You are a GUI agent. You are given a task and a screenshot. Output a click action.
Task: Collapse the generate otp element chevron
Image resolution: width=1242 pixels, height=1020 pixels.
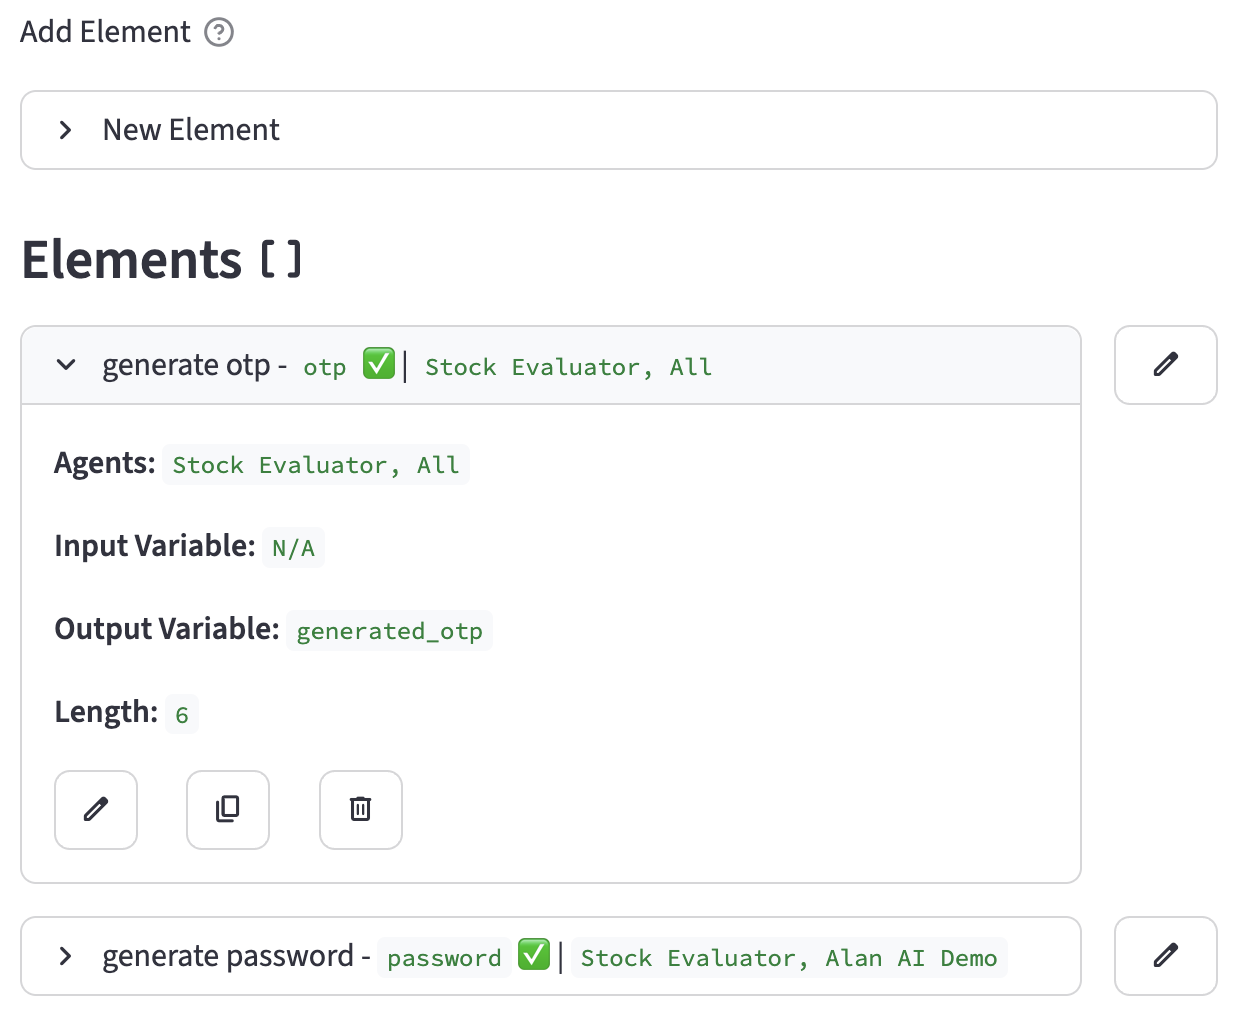tap(66, 365)
